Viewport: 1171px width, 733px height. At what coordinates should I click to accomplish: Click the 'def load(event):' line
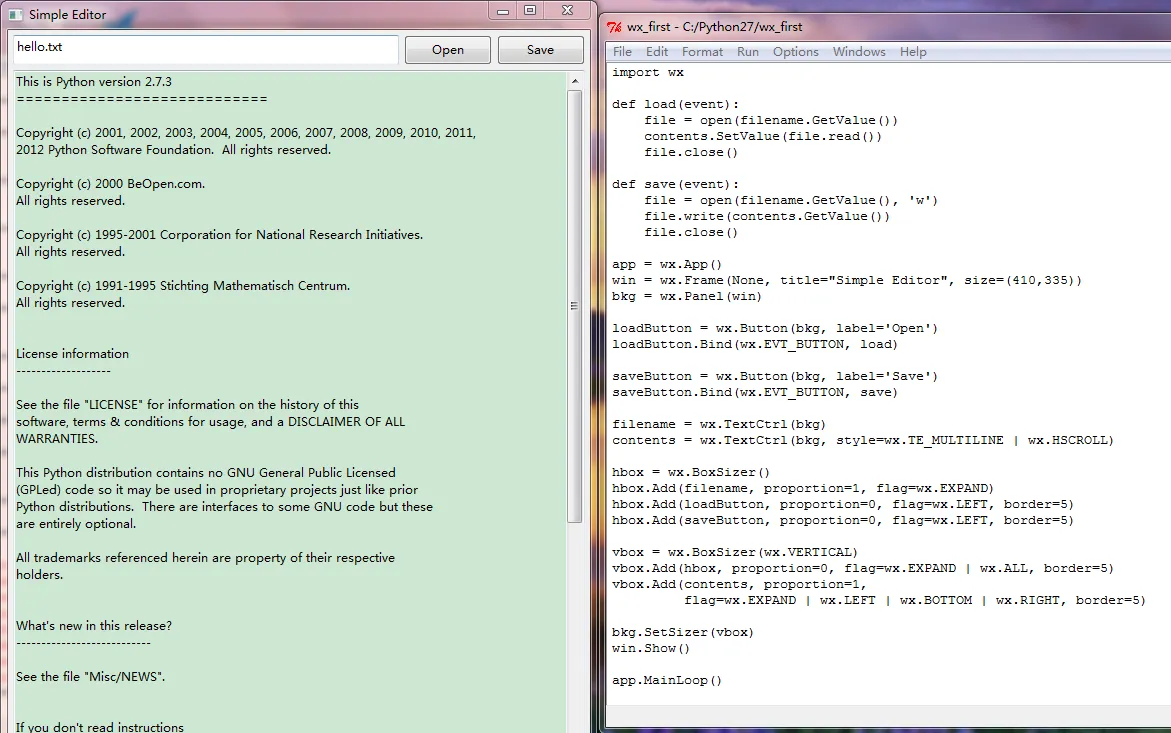(x=675, y=105)
